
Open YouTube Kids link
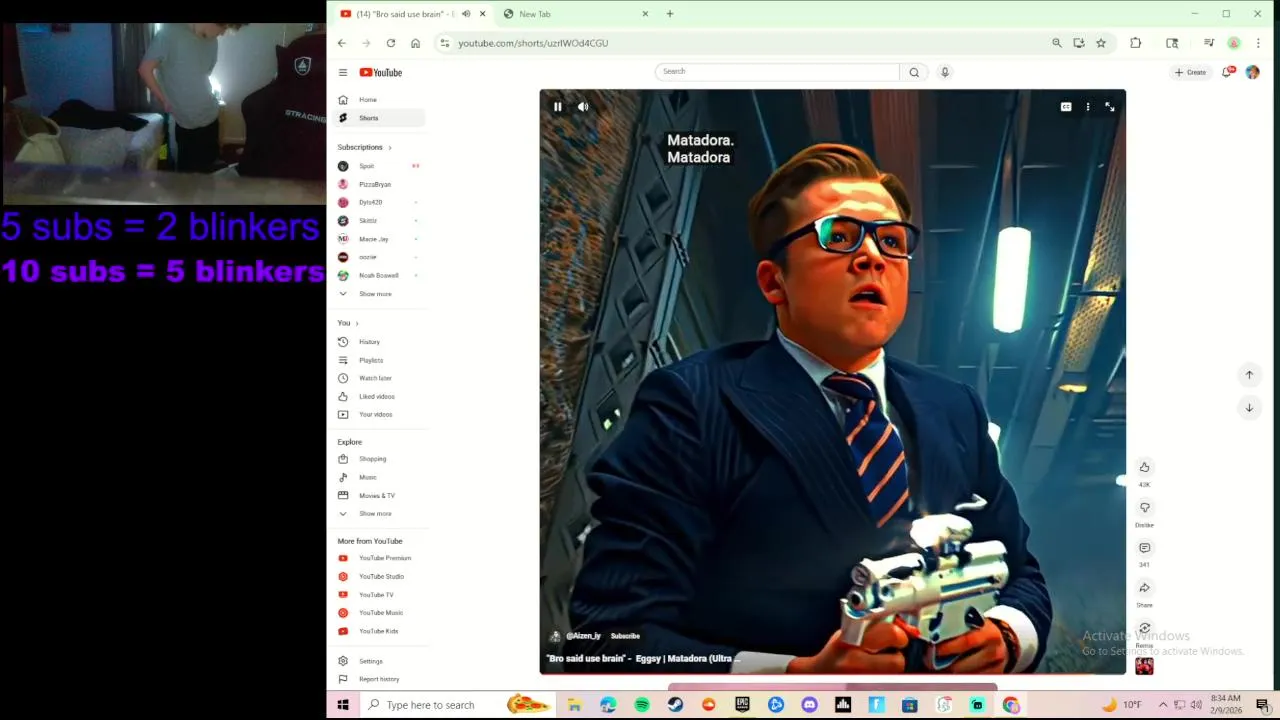(x=380, y=631)
